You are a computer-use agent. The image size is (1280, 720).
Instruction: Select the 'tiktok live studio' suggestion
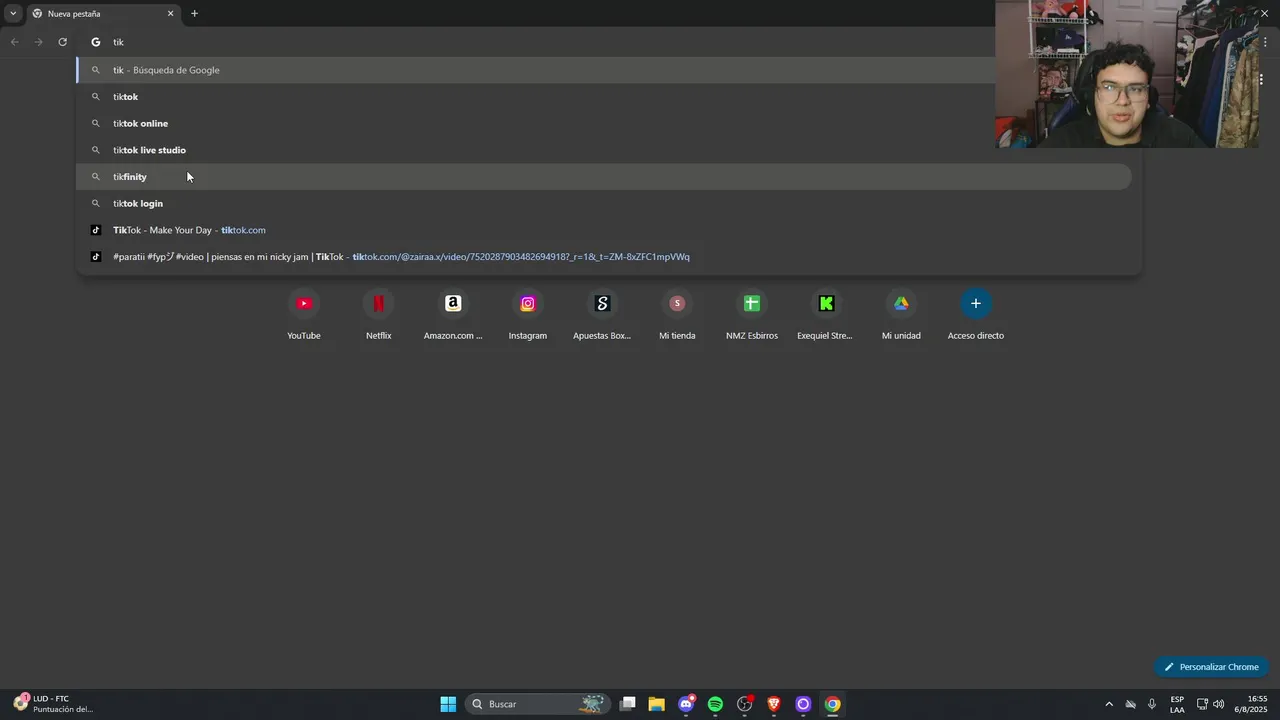tap(604, 150)
